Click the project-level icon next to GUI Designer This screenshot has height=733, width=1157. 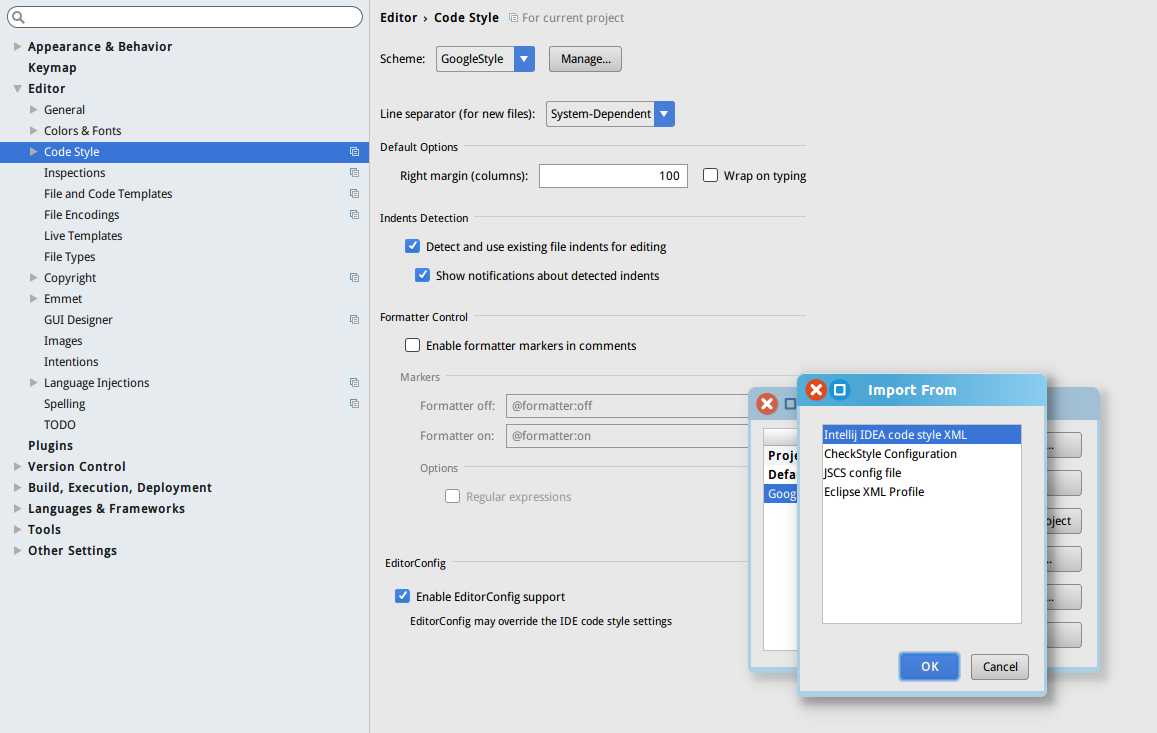click(x=354, y=320)
